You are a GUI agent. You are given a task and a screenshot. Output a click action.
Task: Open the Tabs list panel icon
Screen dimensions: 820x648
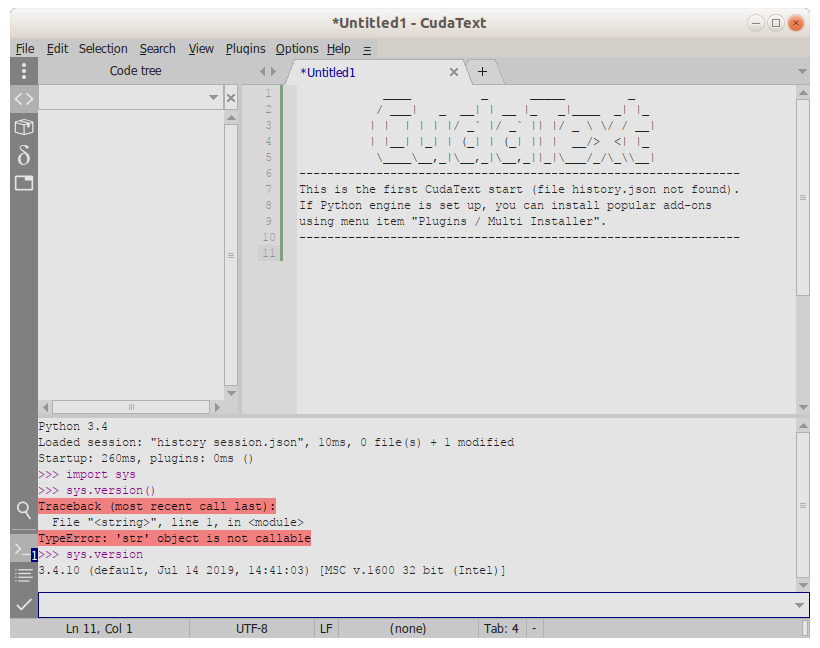(x=24, y=183)
